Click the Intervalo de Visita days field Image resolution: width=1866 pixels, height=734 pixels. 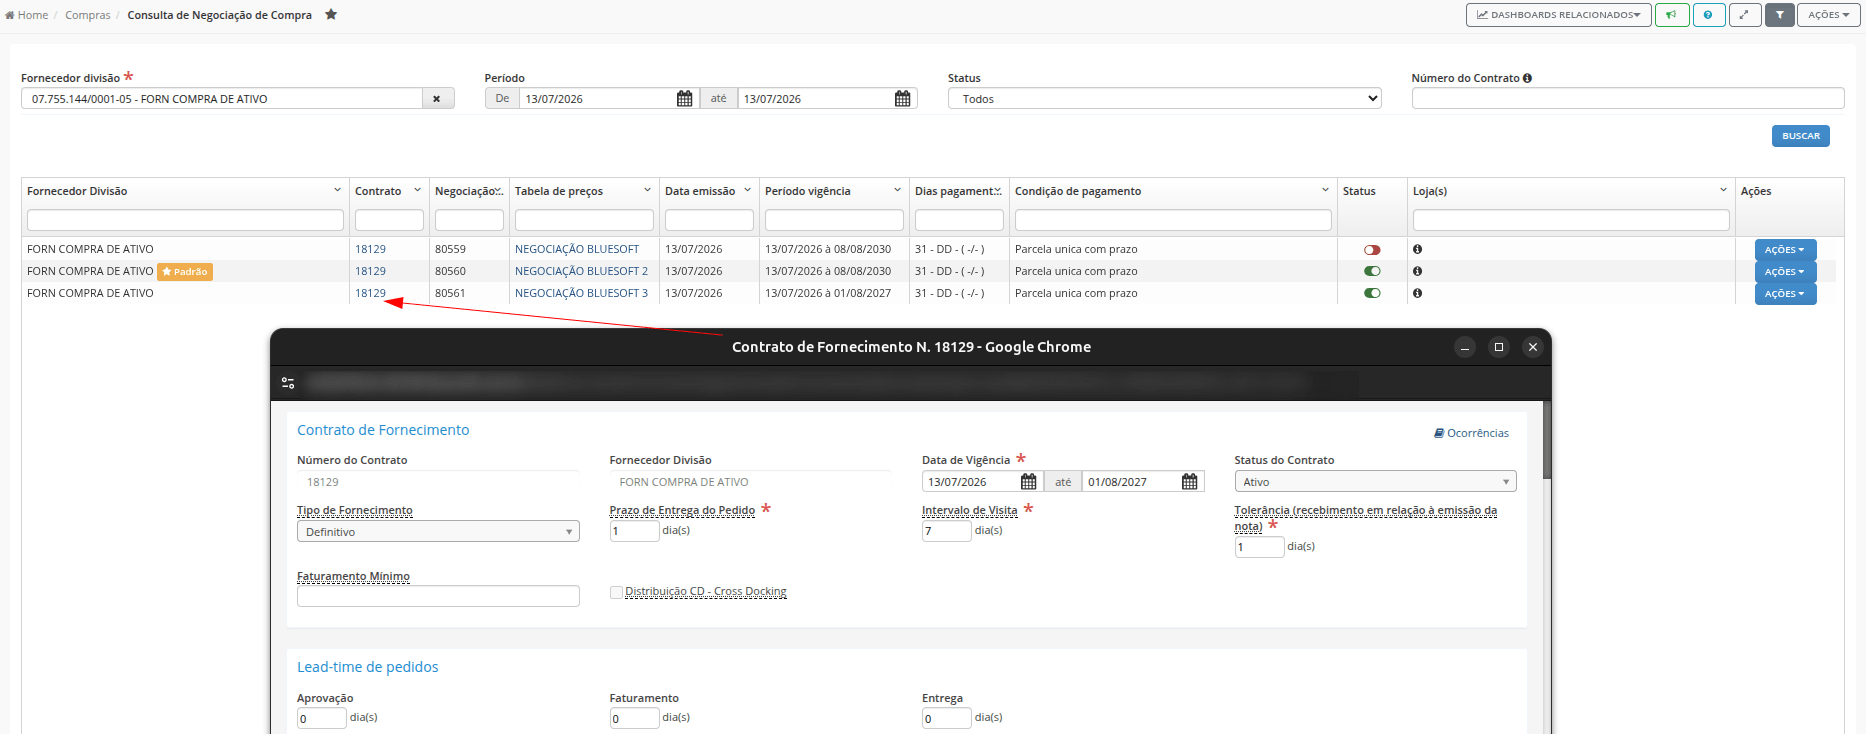coord(946,531)
